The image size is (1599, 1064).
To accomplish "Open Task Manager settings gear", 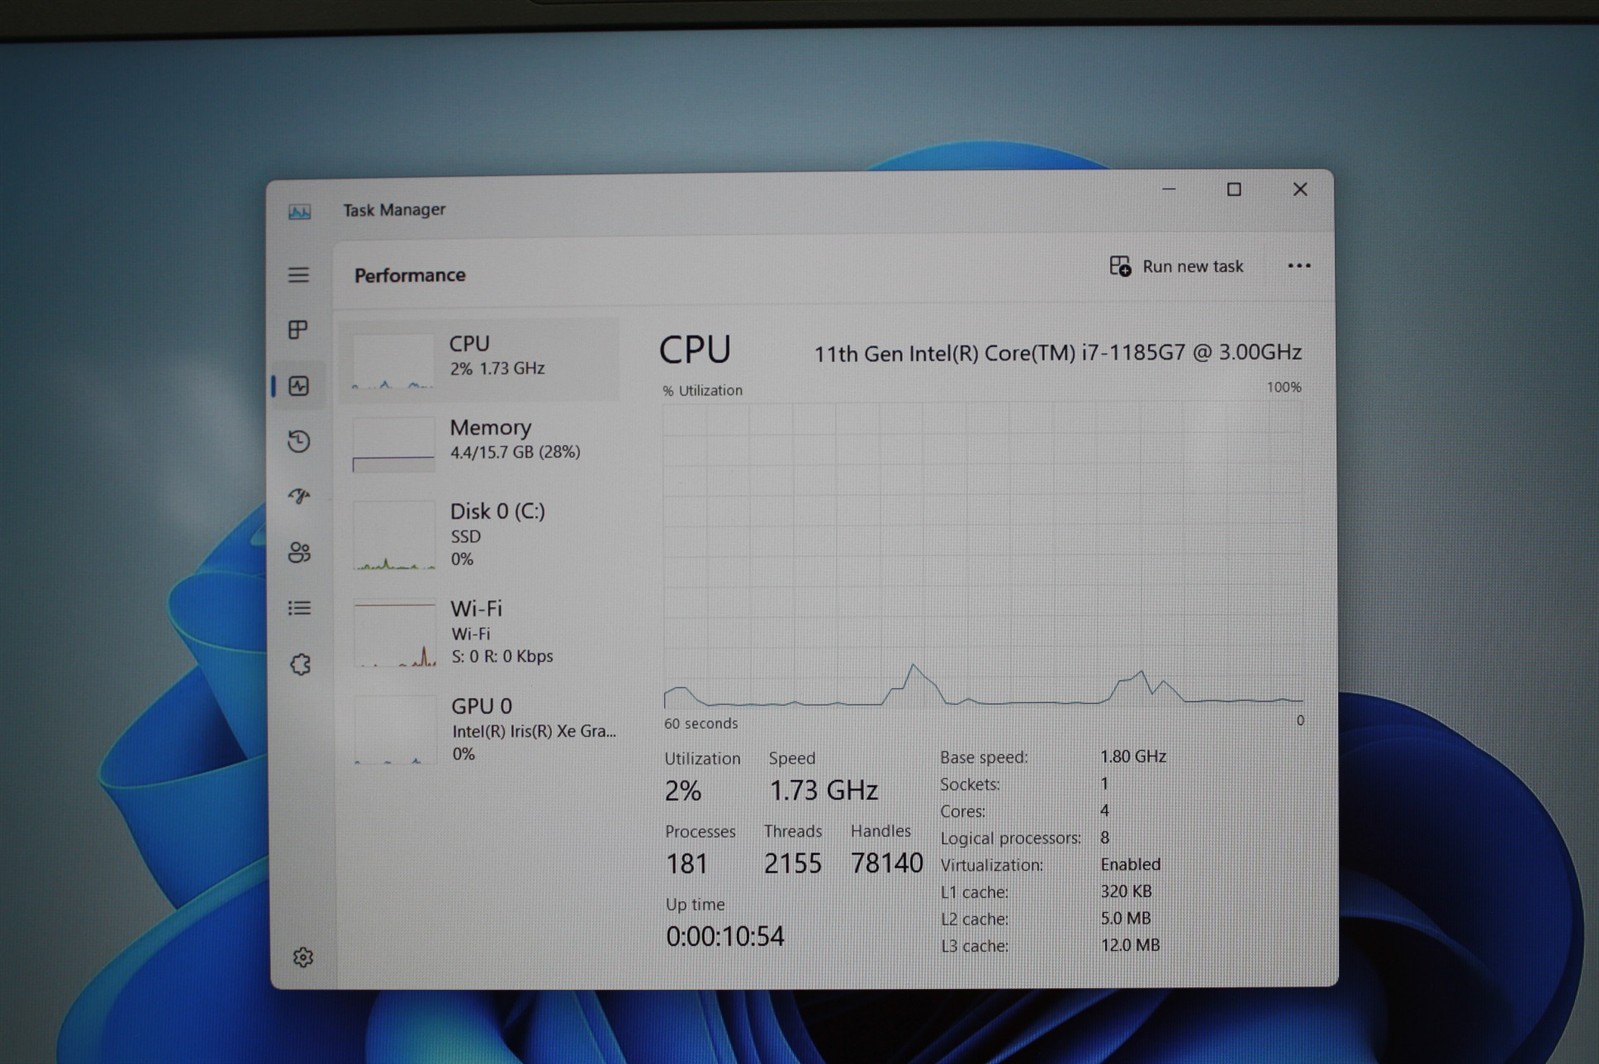I will (x=303, y=957).
